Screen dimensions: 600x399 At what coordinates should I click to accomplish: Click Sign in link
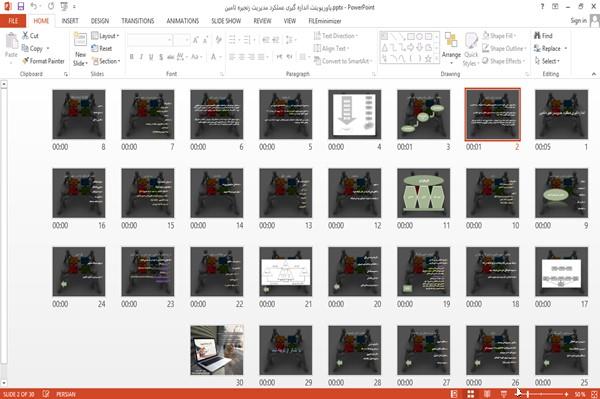click(578, 21)
